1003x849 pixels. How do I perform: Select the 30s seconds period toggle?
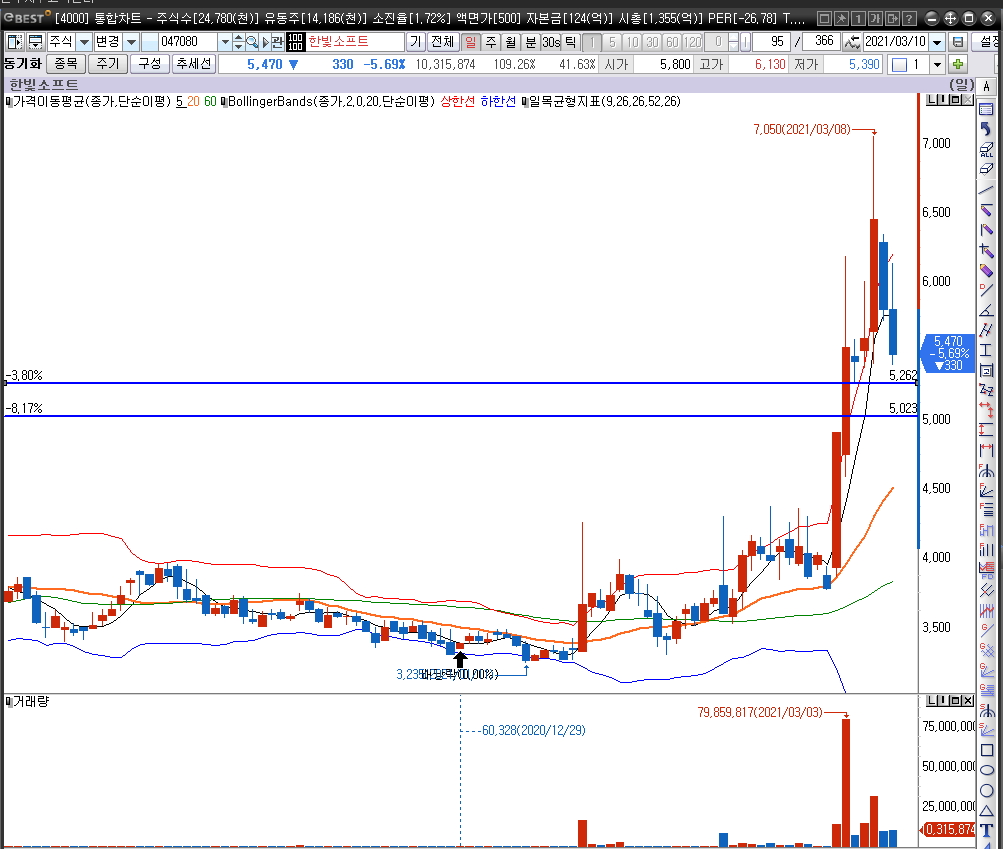coord(551,42)
